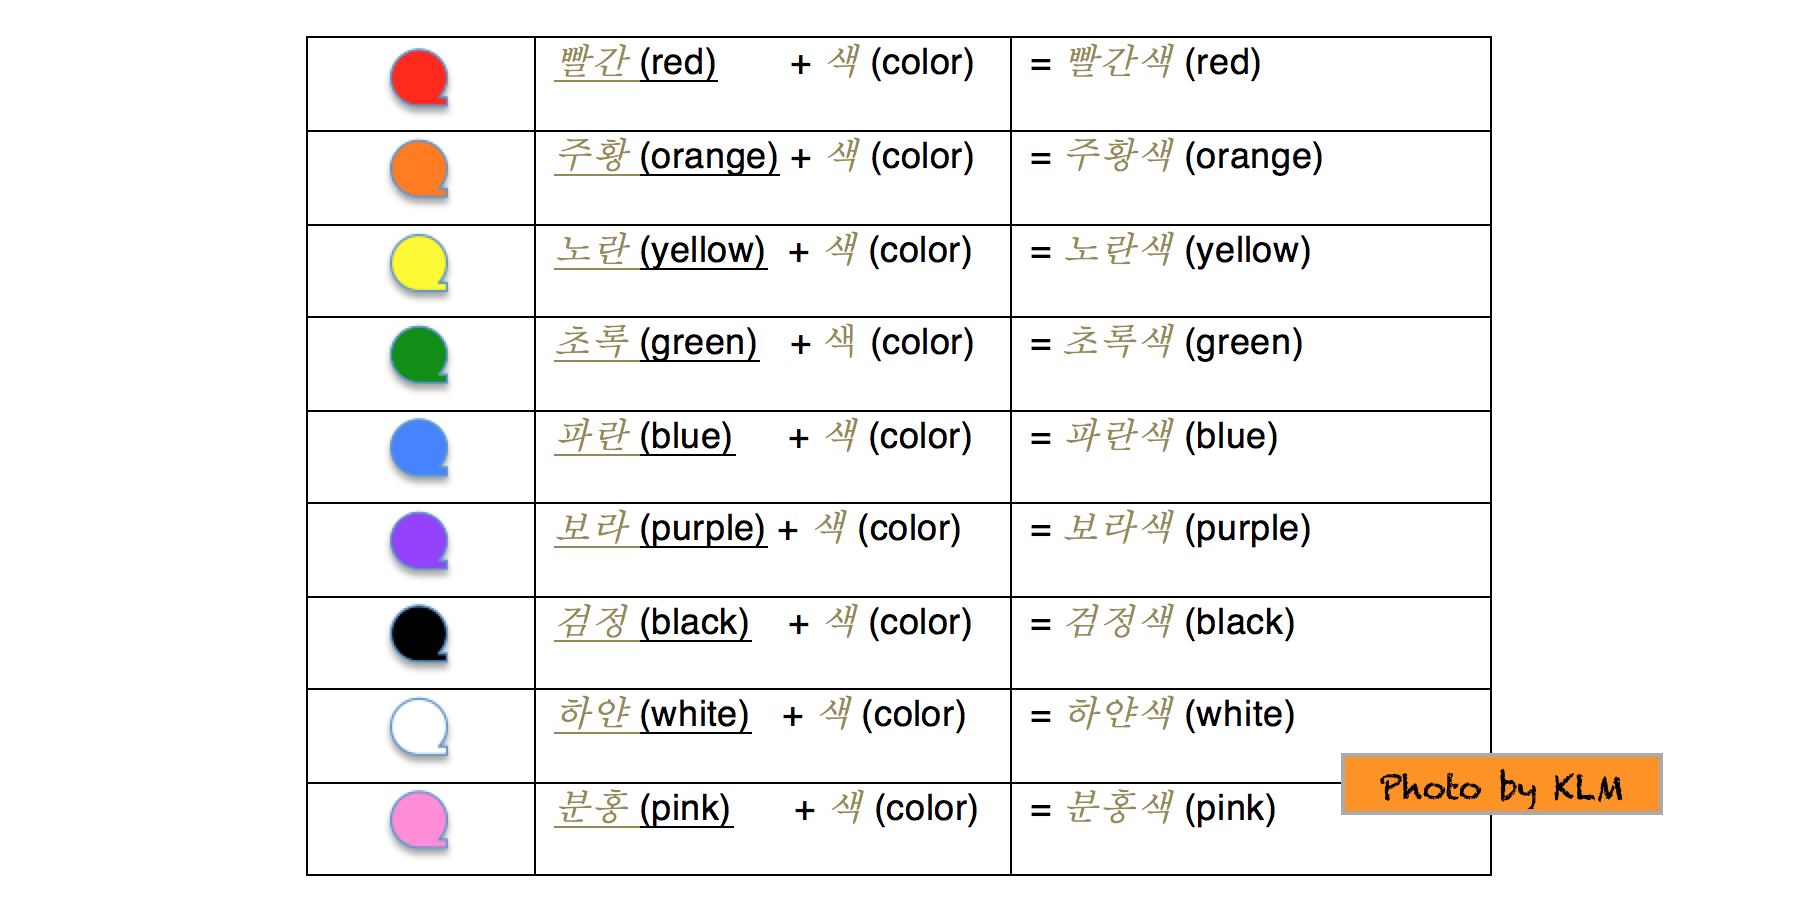Click the orange speech bubble icon
The height and width of the screenshot is (912, 1814).
point(419,170)
